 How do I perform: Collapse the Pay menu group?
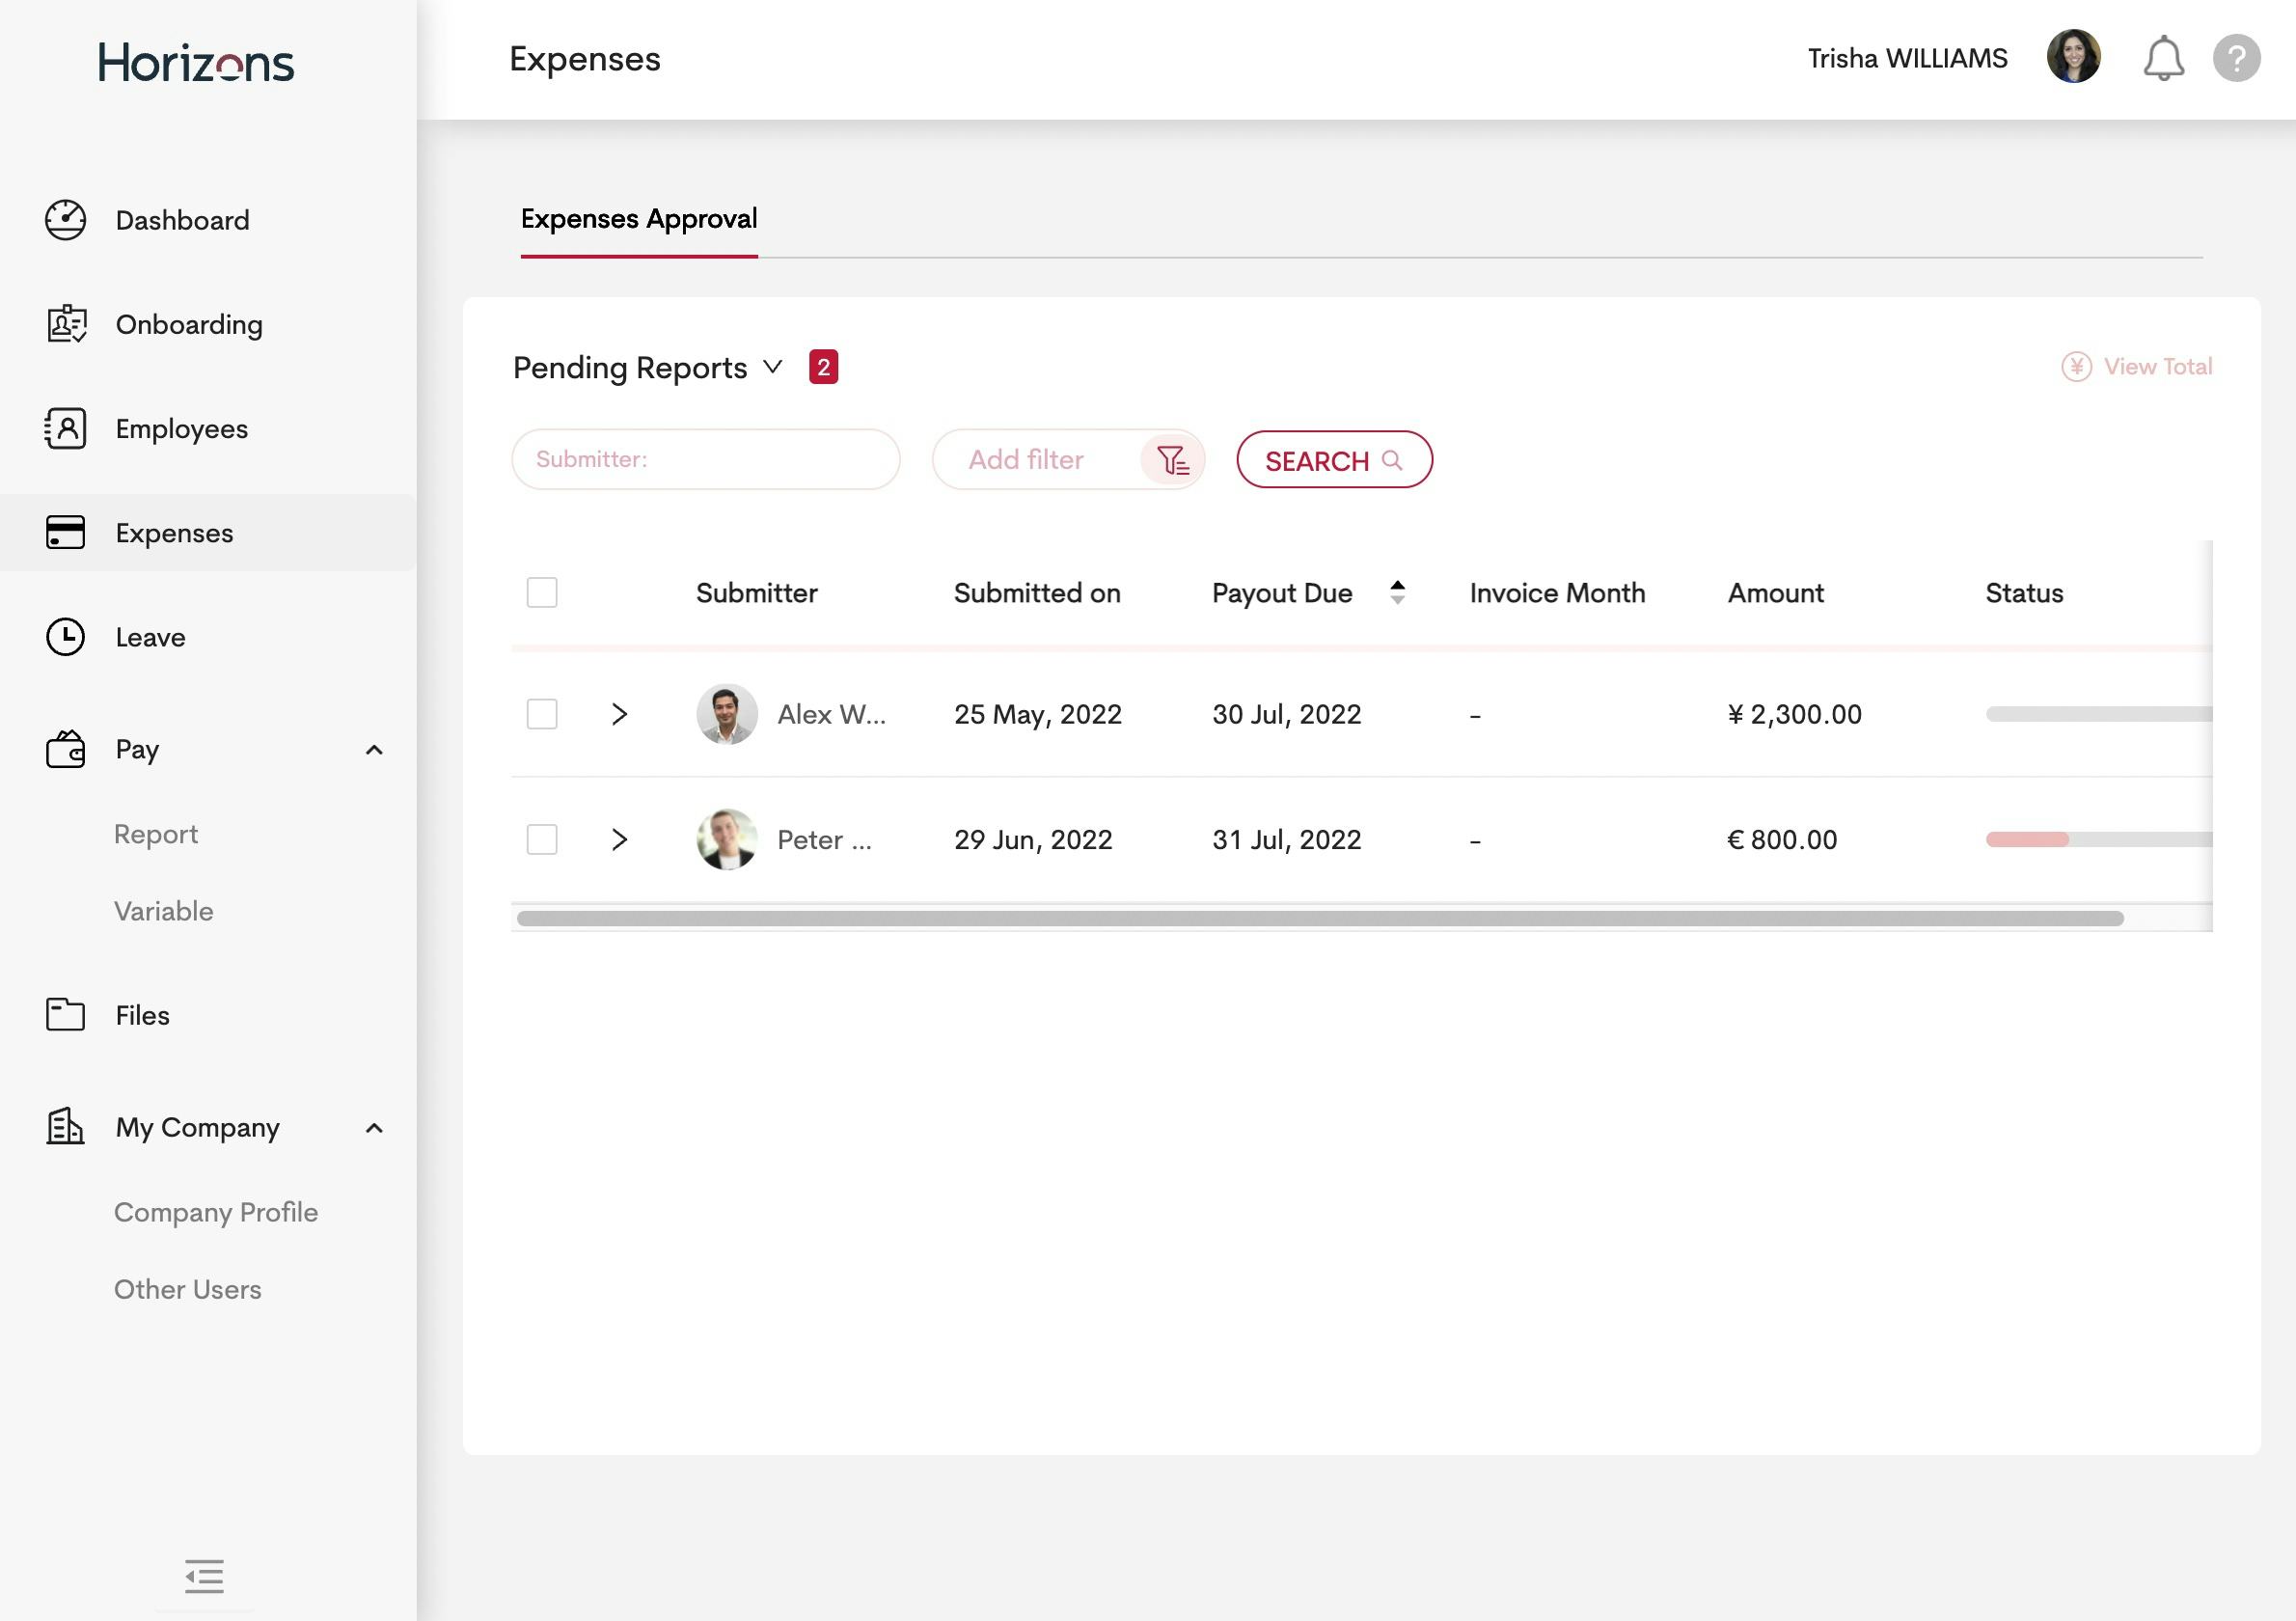pyautogui.click(x=375, y=749)
